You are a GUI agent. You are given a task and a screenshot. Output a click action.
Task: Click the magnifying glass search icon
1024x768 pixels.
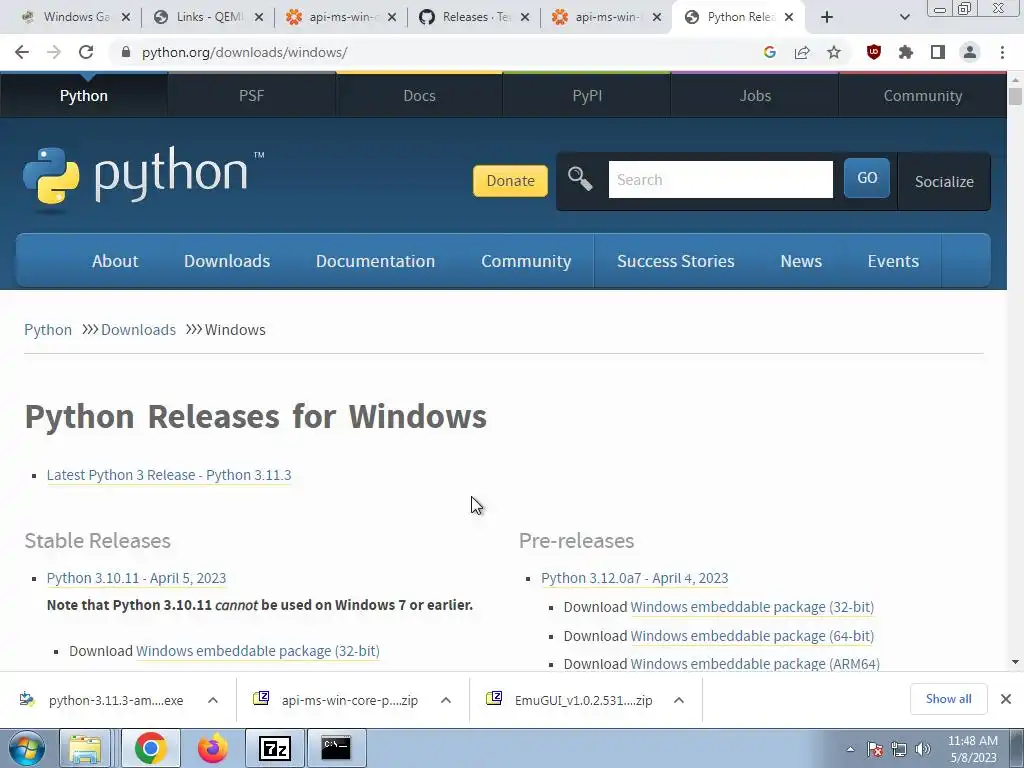pyautogui.click(x=580, y=179)
